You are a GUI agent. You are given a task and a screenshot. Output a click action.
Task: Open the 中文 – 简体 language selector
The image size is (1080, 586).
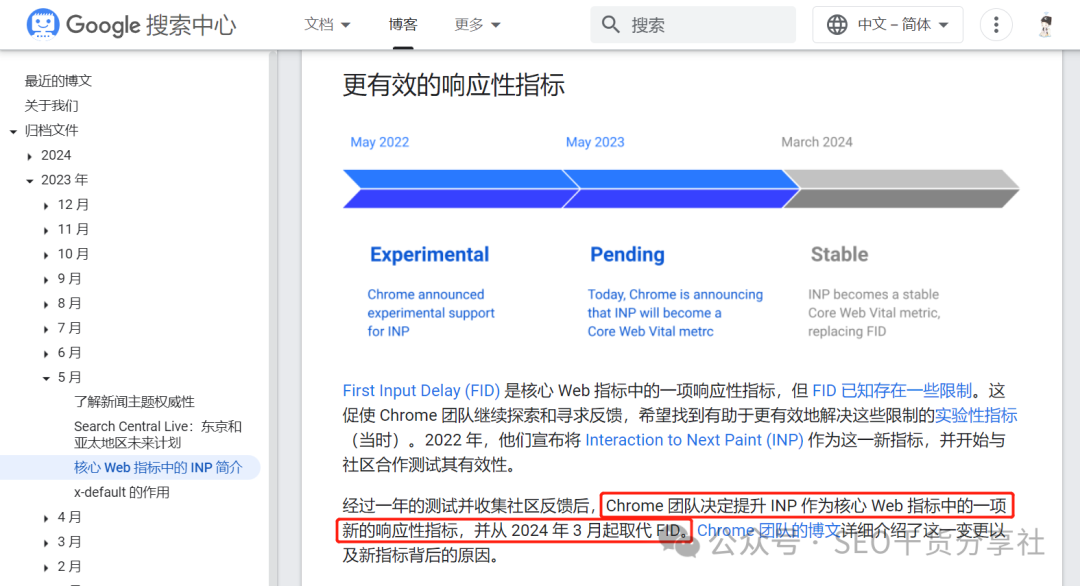[x=888, y=25]
